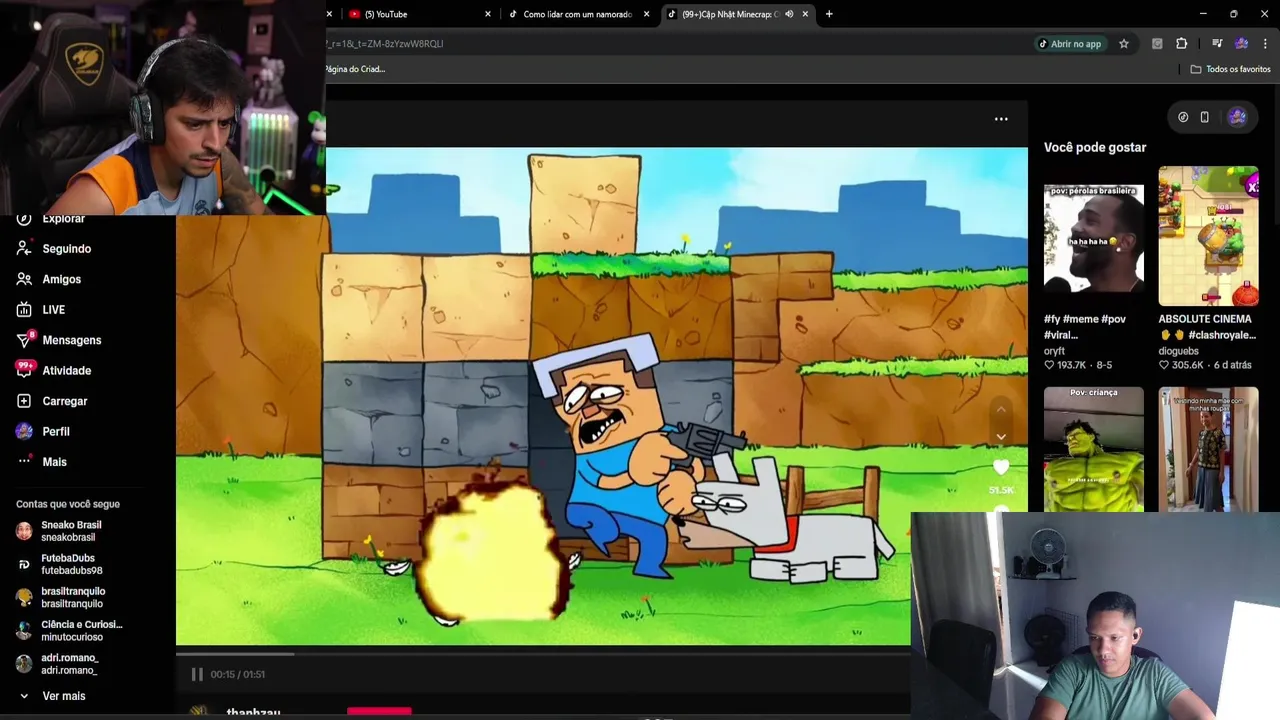Open the adri.romano_ account
The width and height of the screenshot is (1280, 720).
coord(69,663)
